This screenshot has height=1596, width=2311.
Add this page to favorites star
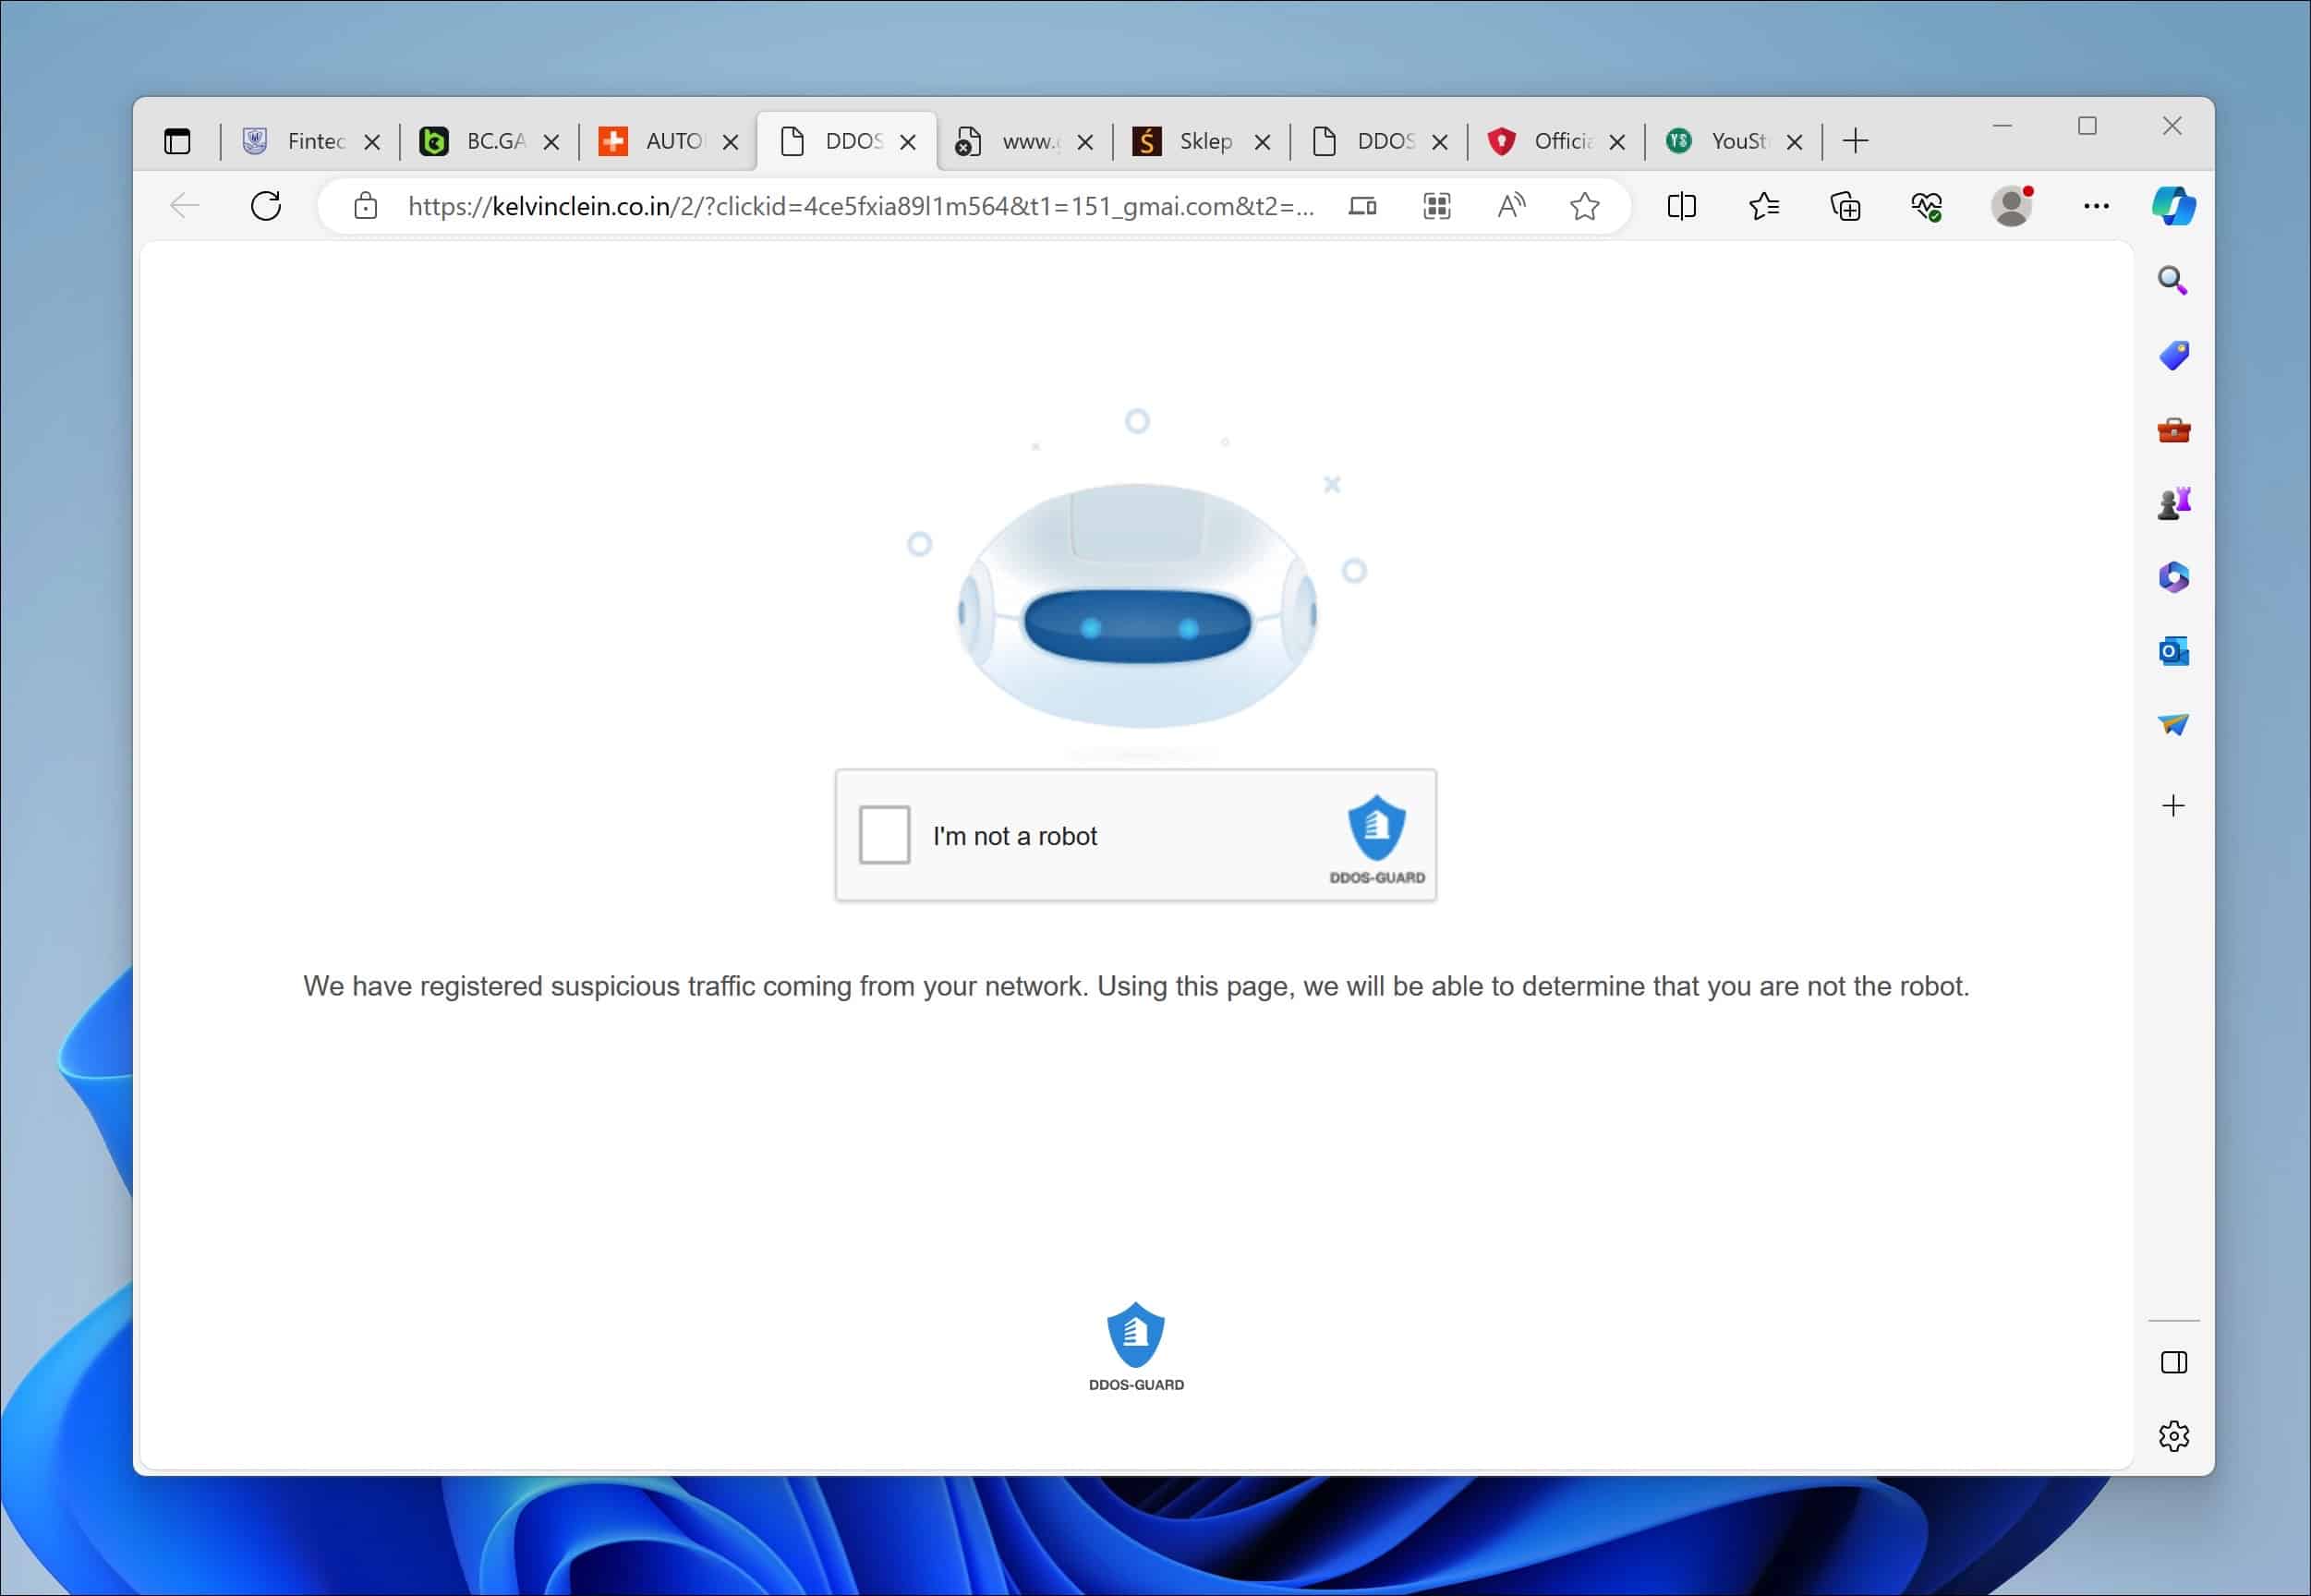click(x=1585, y=206)
